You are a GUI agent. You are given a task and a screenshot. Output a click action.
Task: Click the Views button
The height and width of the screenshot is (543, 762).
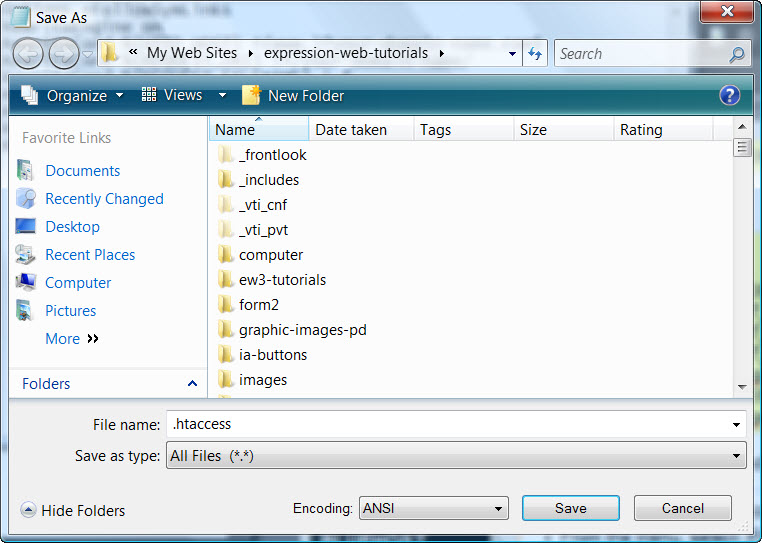(172, 95)
